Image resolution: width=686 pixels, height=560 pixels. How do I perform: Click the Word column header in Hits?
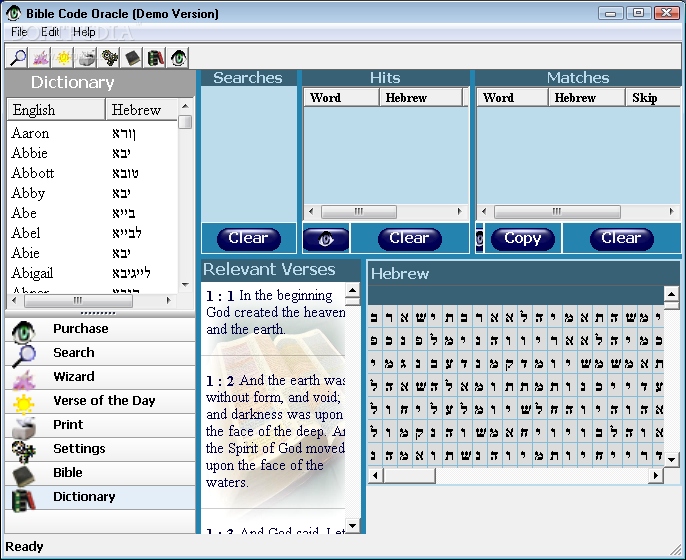[341, 98]
